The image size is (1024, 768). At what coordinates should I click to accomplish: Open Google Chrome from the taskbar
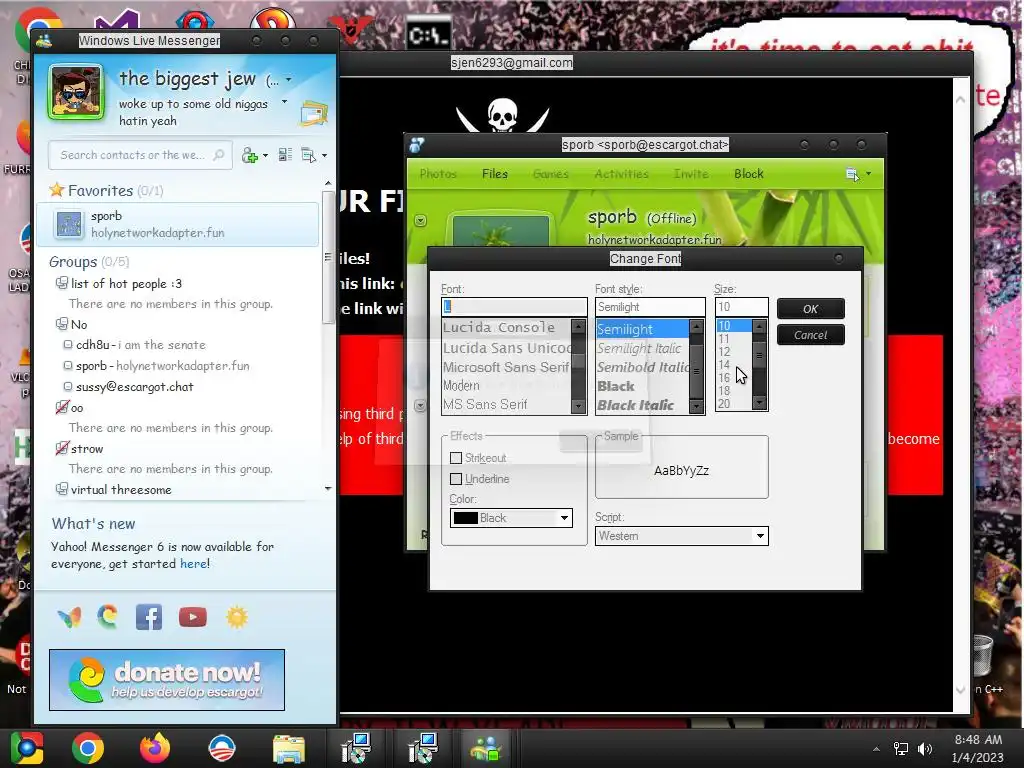click(88, 748)
